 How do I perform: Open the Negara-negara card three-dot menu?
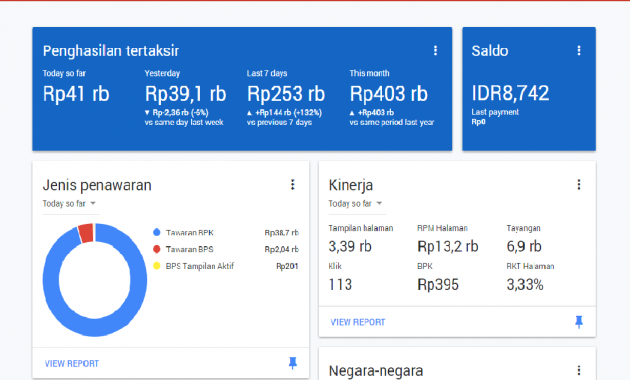click(x=579, y=370)
